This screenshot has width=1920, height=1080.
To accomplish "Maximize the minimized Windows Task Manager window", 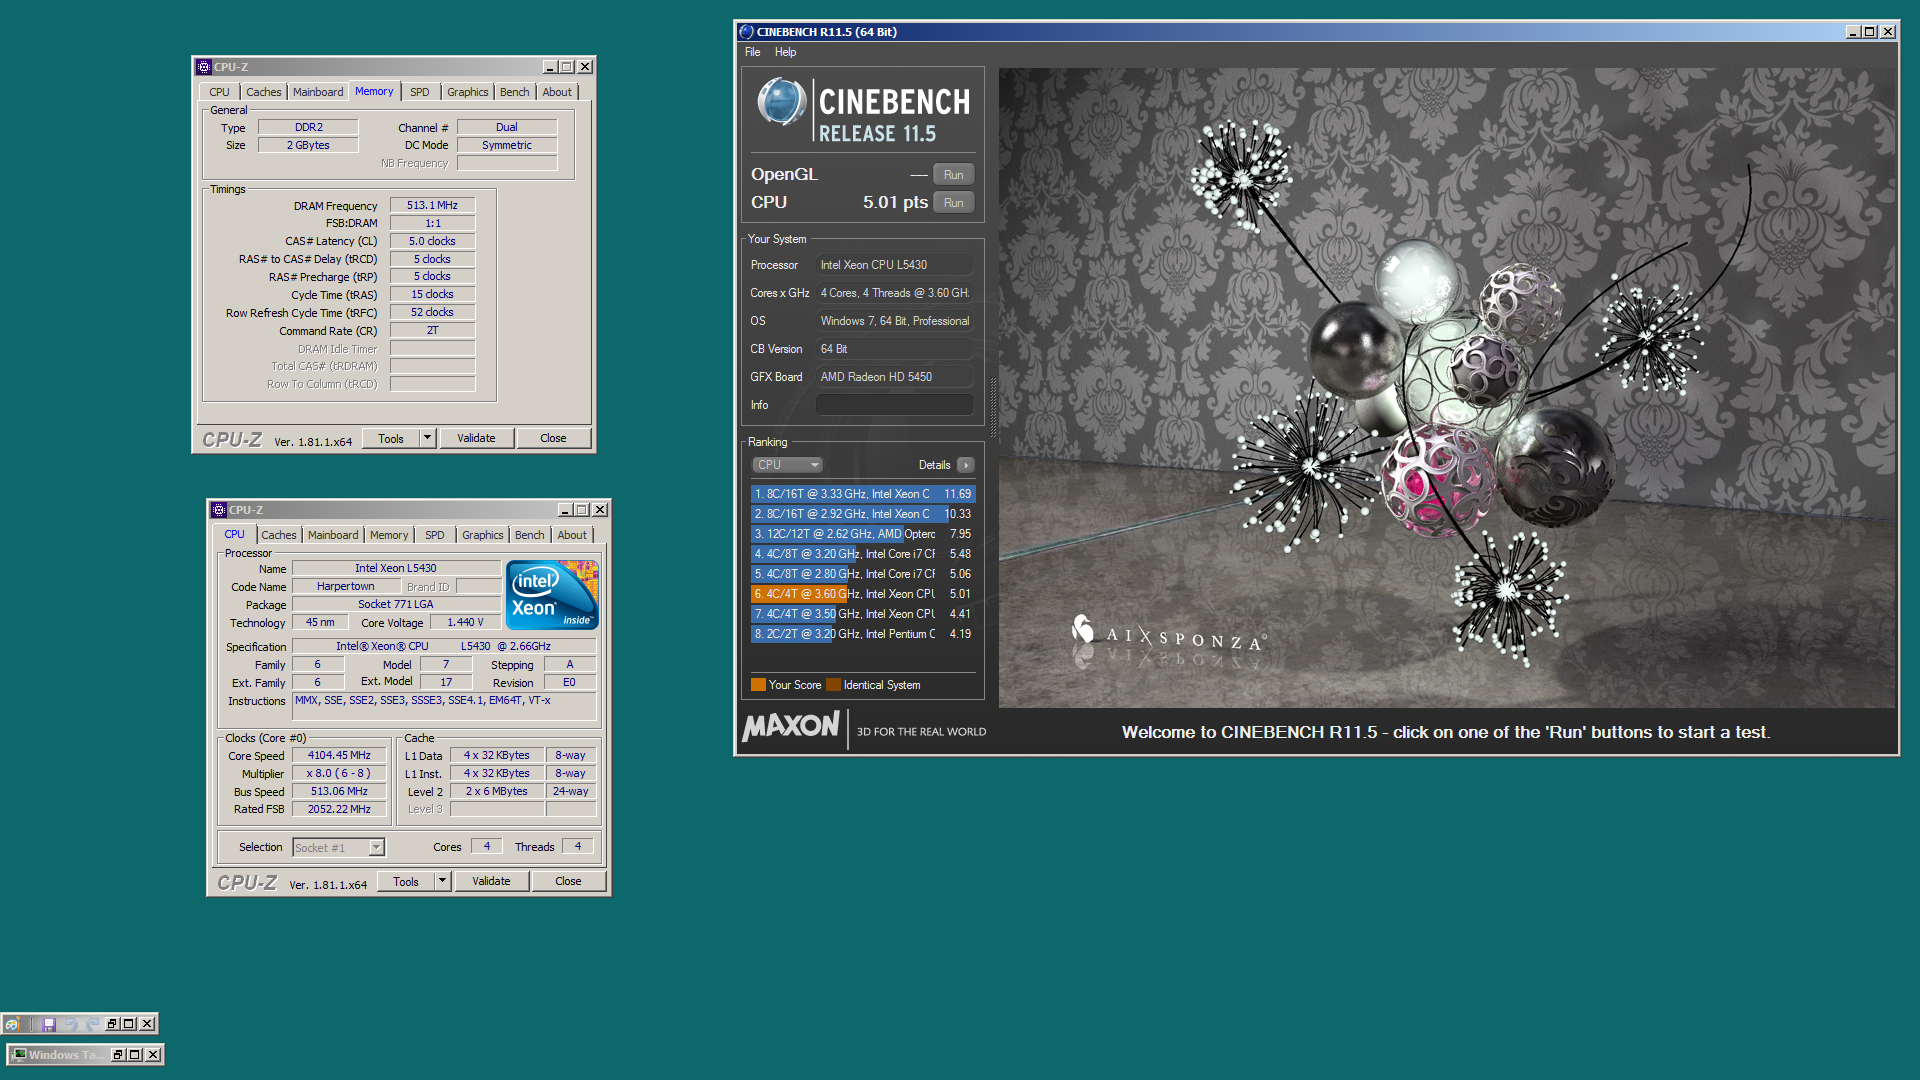I will click(135, 1054).
